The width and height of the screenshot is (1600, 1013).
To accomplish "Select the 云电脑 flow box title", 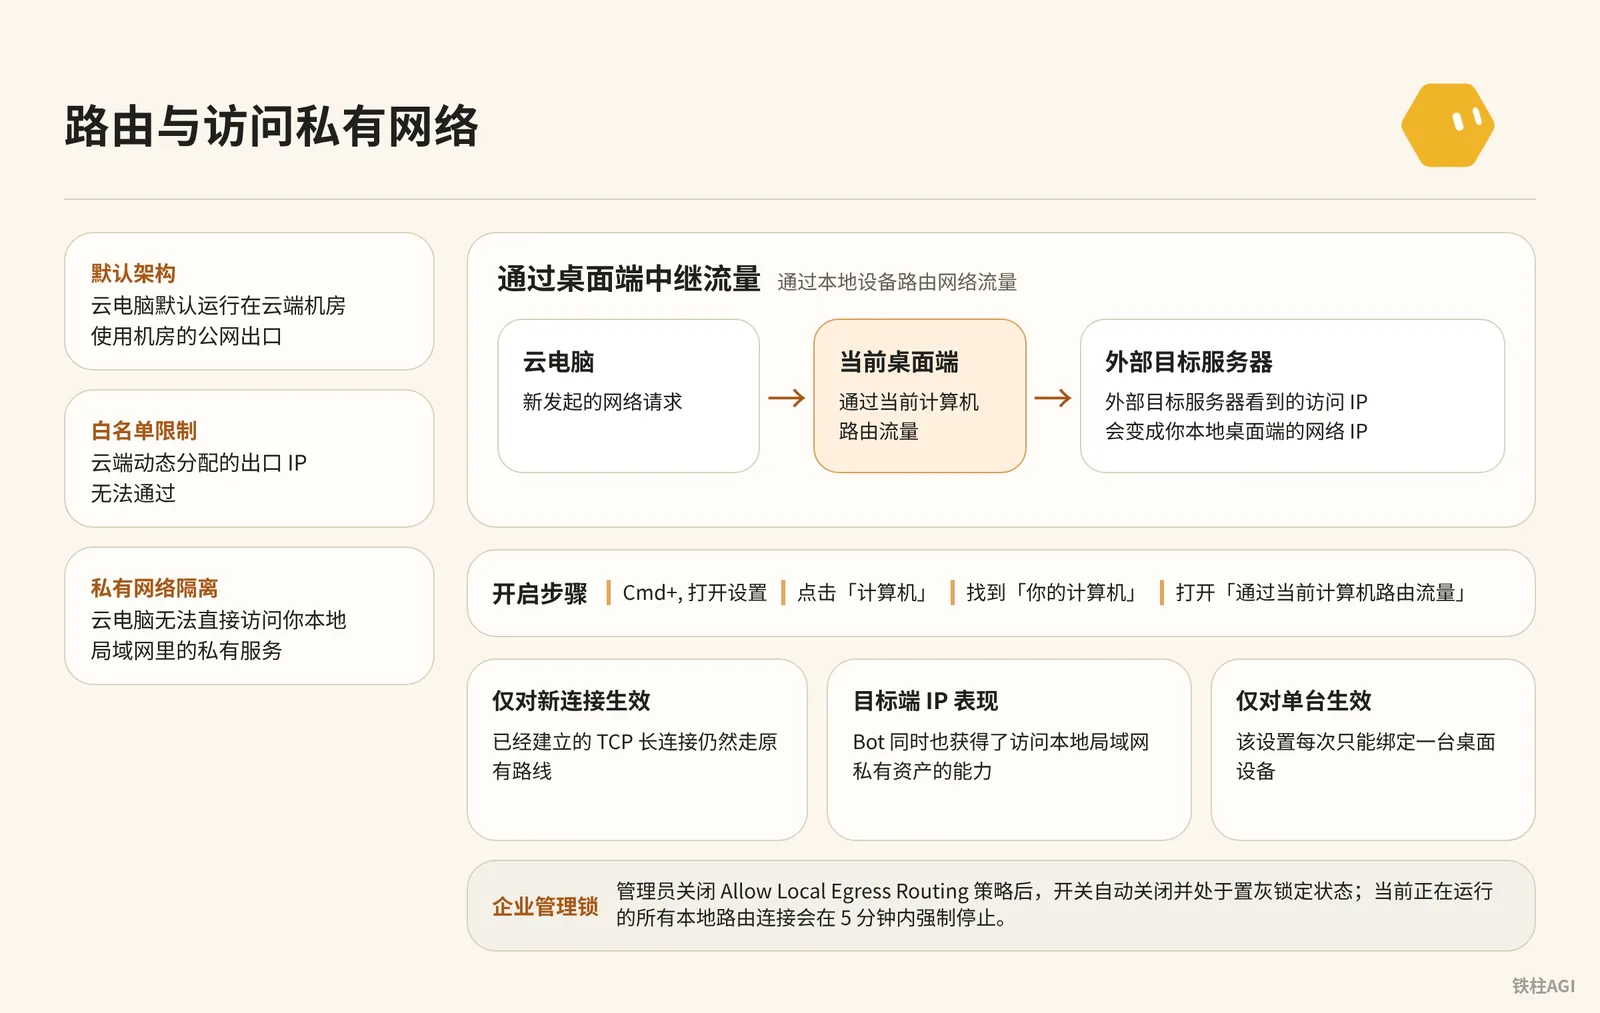I will (558, 361).
